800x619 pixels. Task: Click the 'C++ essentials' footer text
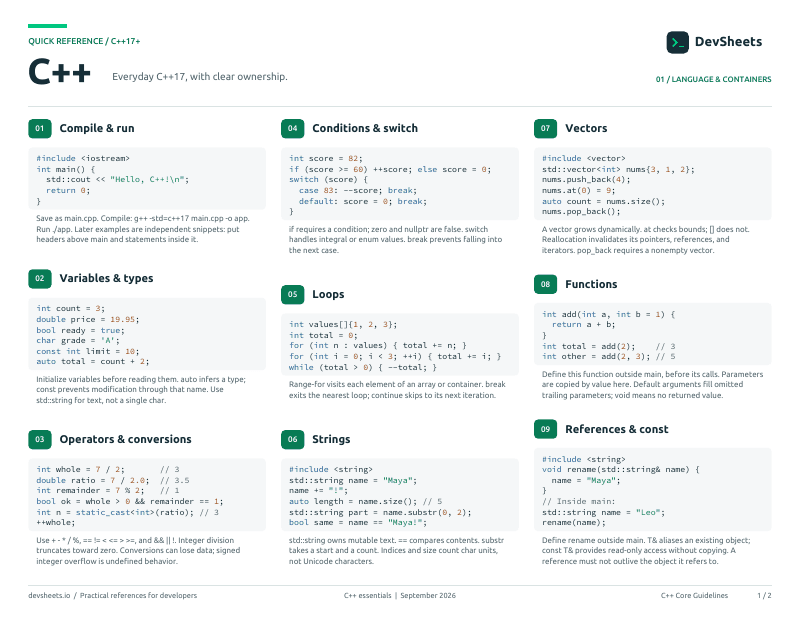coord(367,596)
